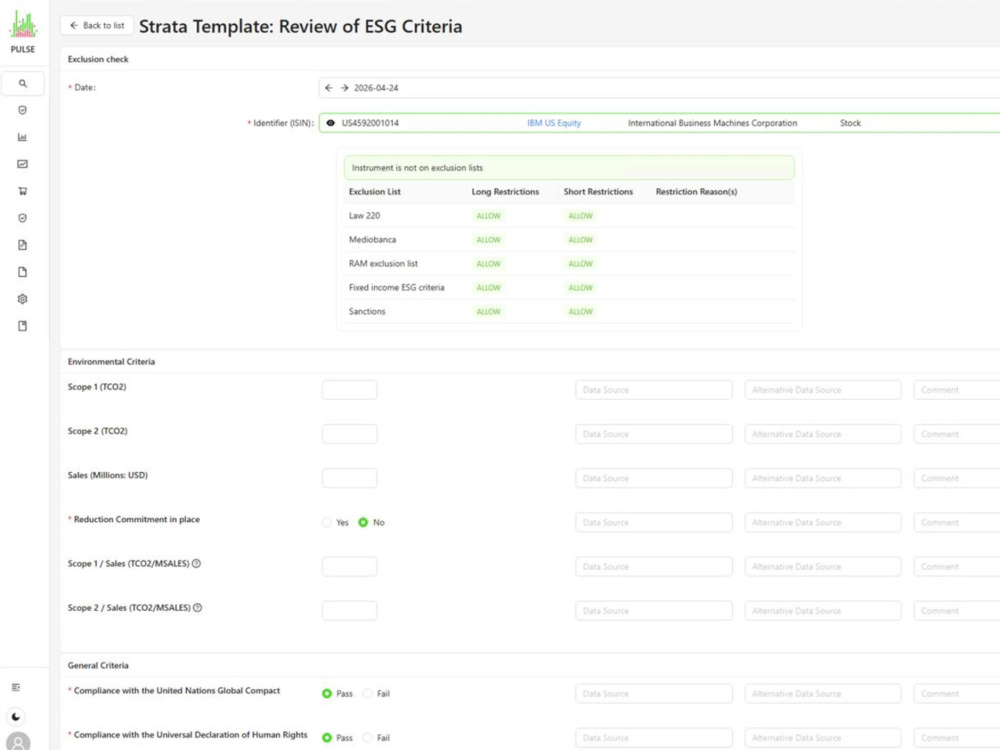Click the RAM exclusion list row

point(569,263)
